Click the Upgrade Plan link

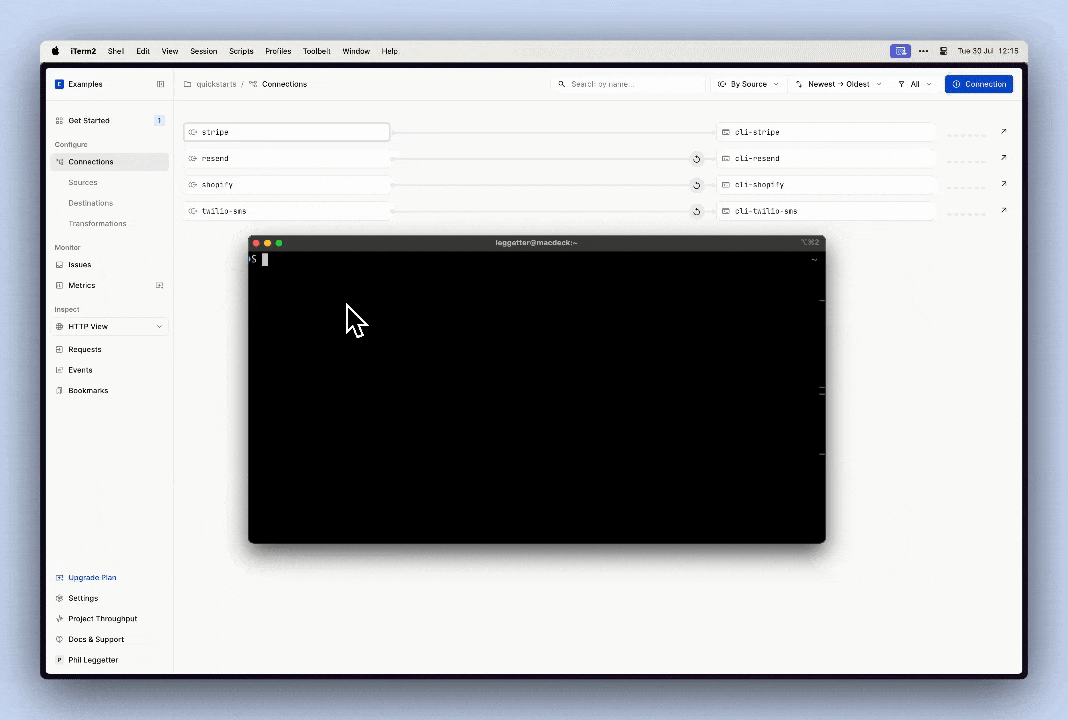click(92, 577)
